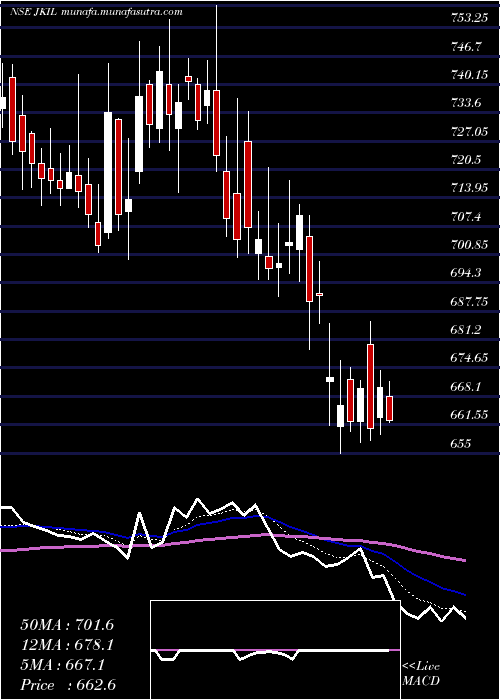Click the 50MA : 701.6 reading
This screenshot has height=700, width=500.
pyautogui.click(x=67, y=625)
